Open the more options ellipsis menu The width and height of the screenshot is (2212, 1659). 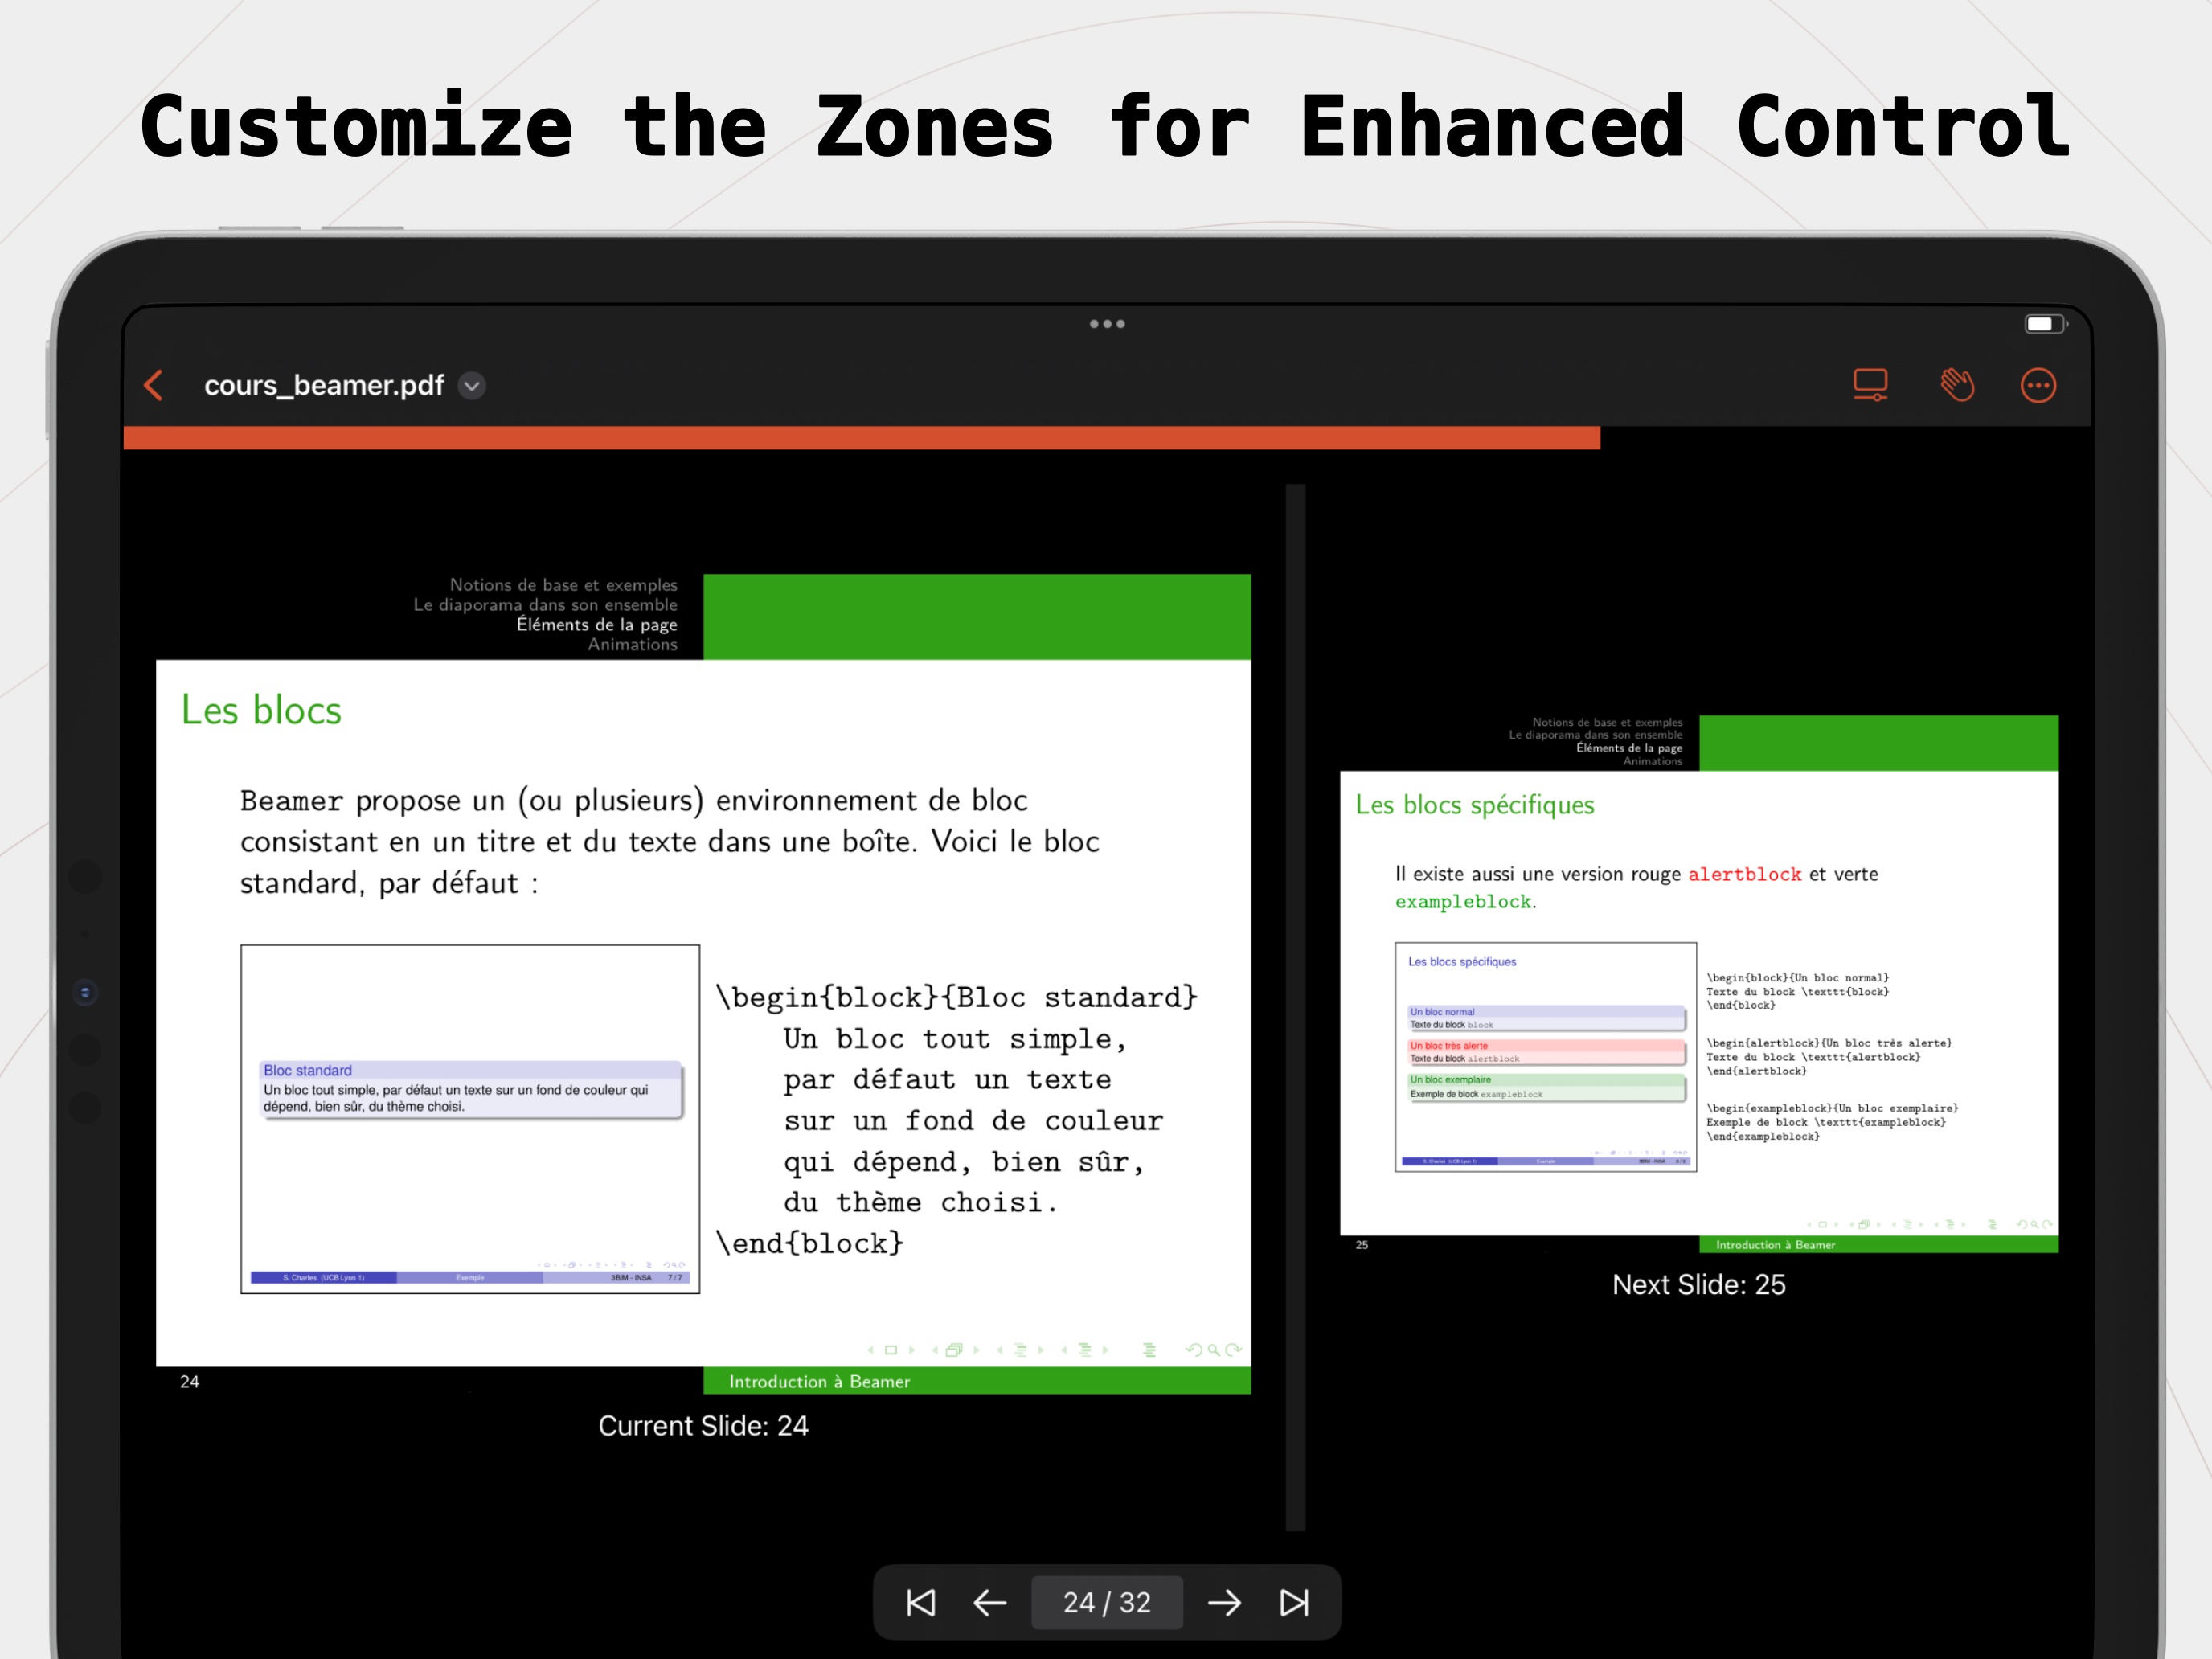pos(2038,385)
